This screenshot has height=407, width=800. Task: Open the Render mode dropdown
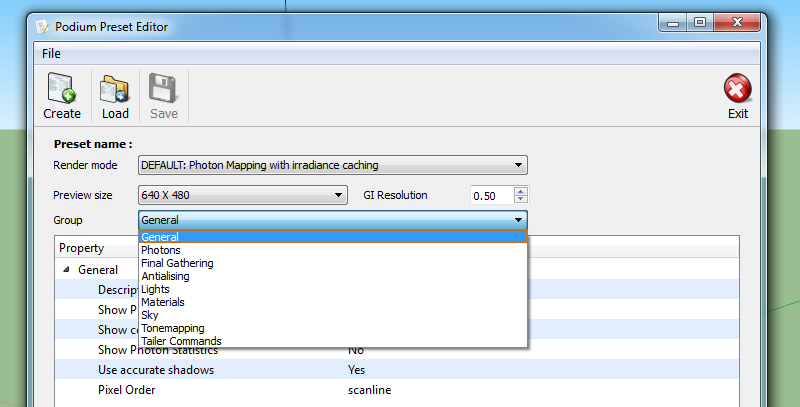pos(333,165)
